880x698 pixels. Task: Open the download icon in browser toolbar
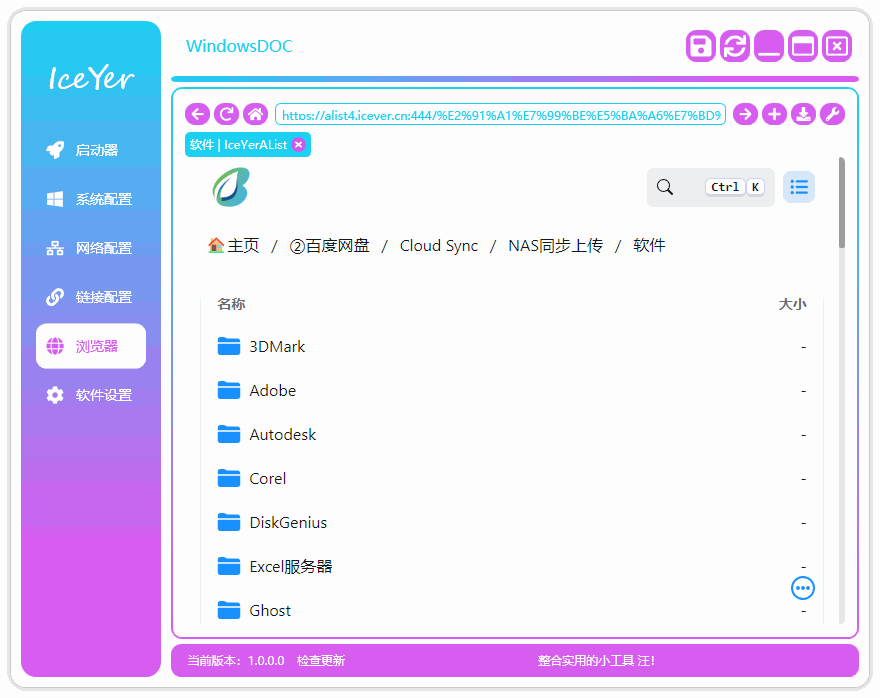[804, 114]
